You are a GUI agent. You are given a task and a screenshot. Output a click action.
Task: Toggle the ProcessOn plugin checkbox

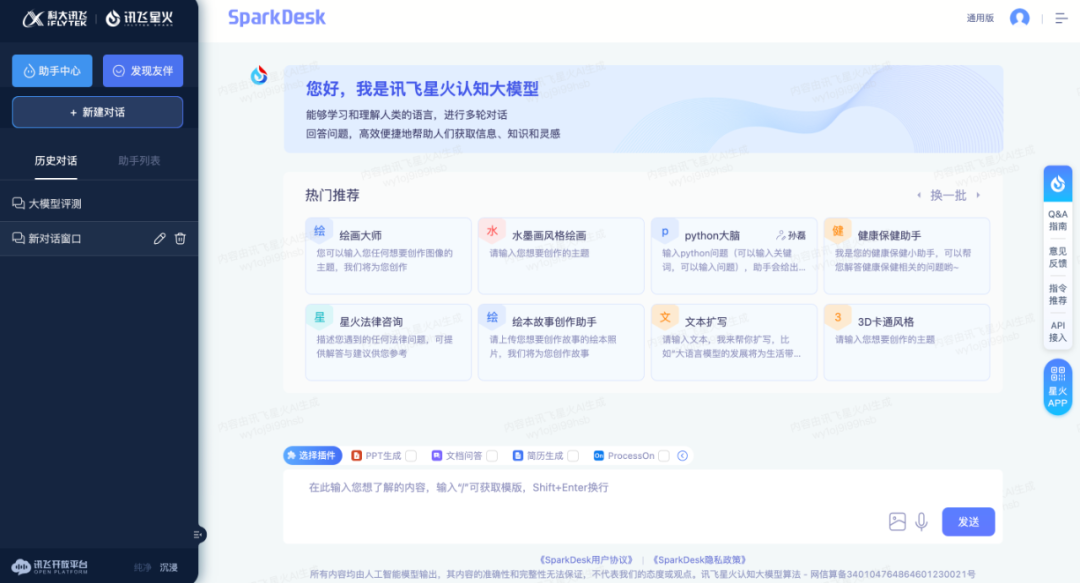pyautogui.click(x=662, y=455)
